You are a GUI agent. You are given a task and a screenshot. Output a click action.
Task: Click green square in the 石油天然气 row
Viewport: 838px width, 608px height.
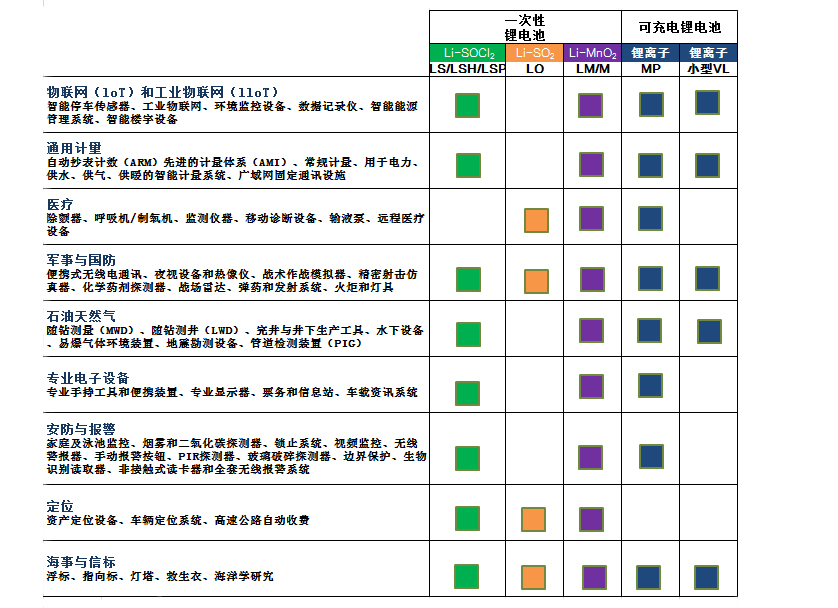click(468, 334)
